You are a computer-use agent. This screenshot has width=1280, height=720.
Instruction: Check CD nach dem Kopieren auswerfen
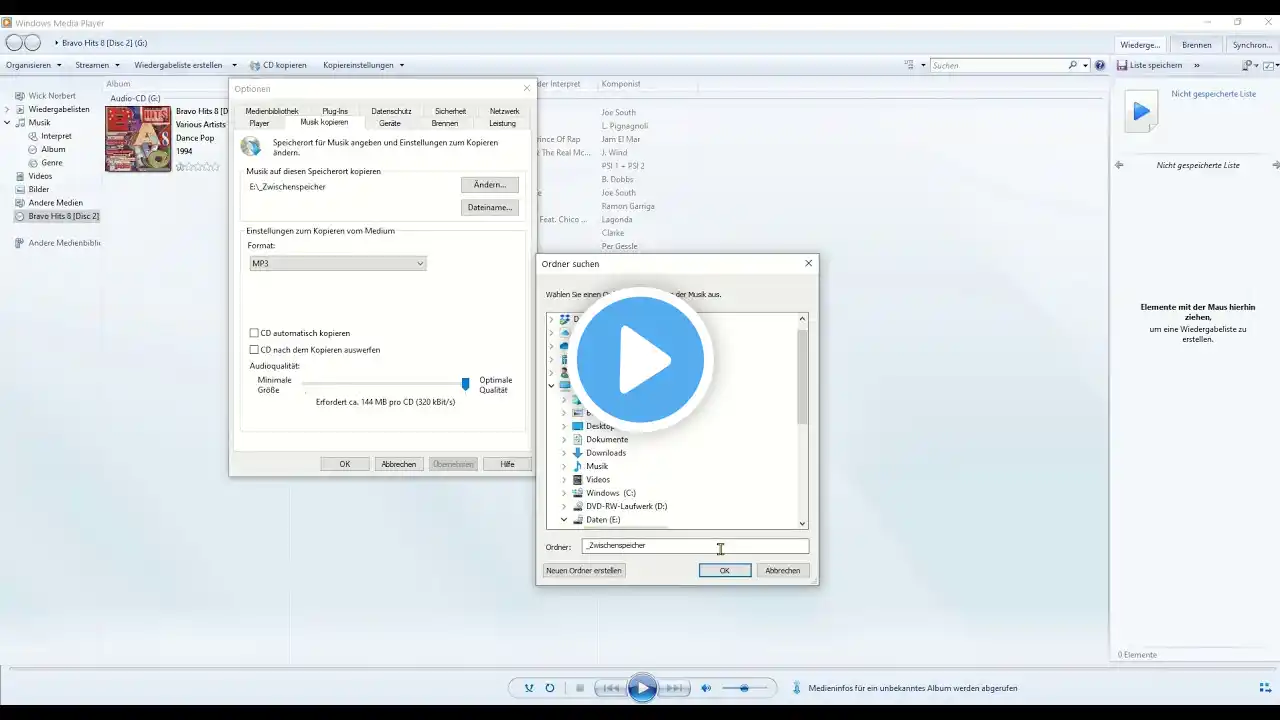click(254, 350)
